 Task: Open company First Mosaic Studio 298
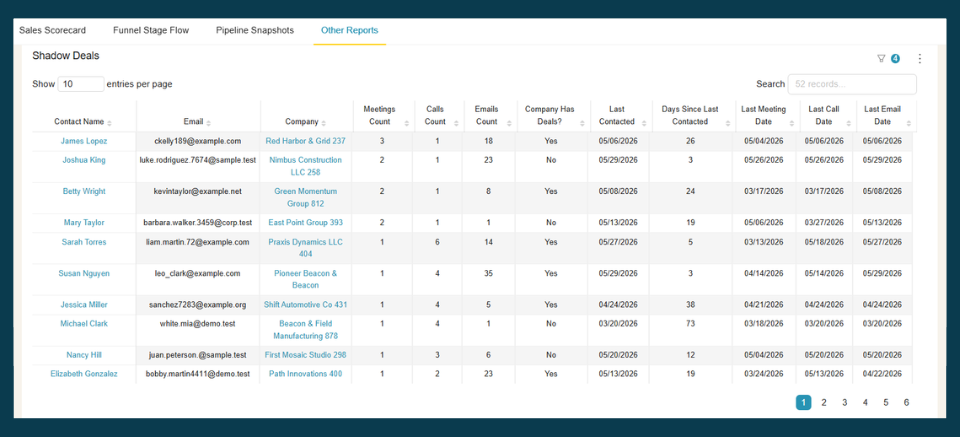[x=306, y=355]
